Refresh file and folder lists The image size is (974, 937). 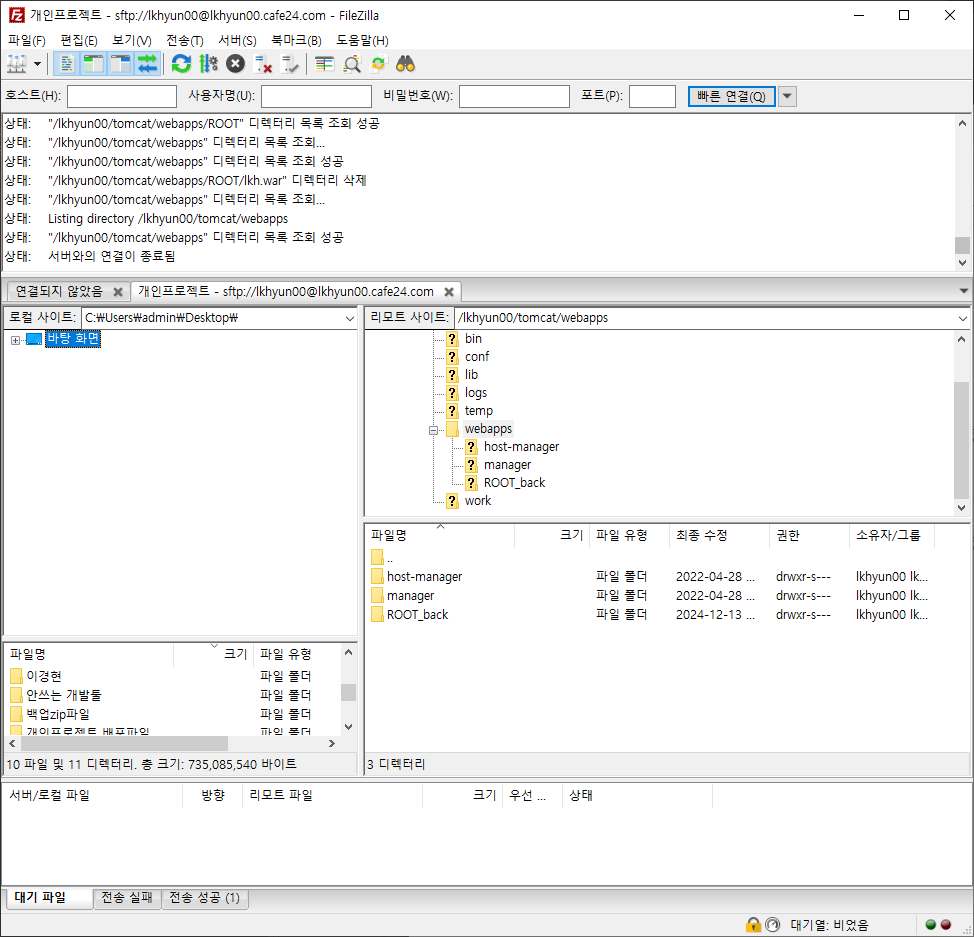[181, 64]
